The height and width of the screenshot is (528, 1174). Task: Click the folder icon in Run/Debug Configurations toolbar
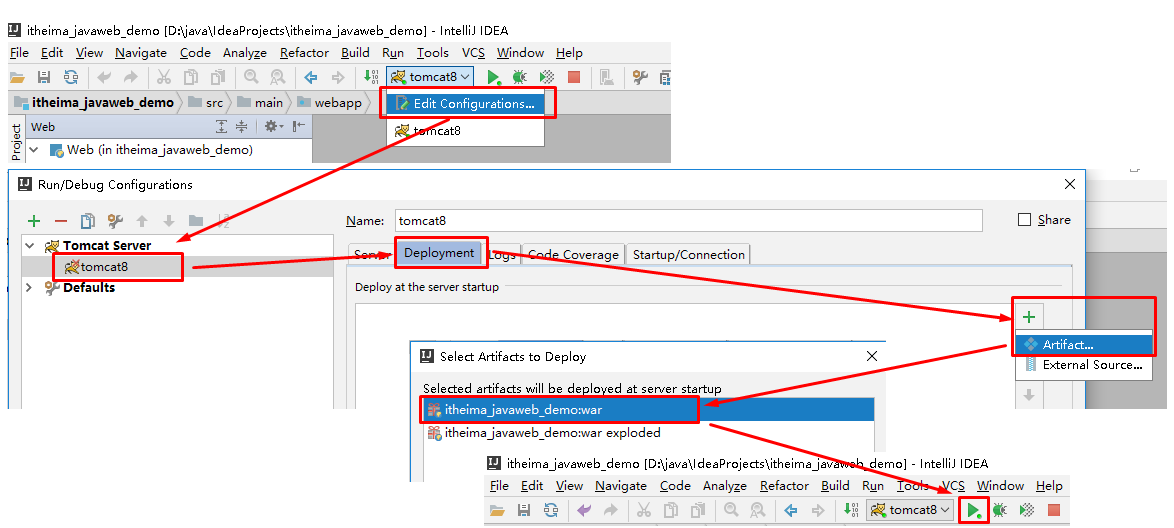pos(196,221)
